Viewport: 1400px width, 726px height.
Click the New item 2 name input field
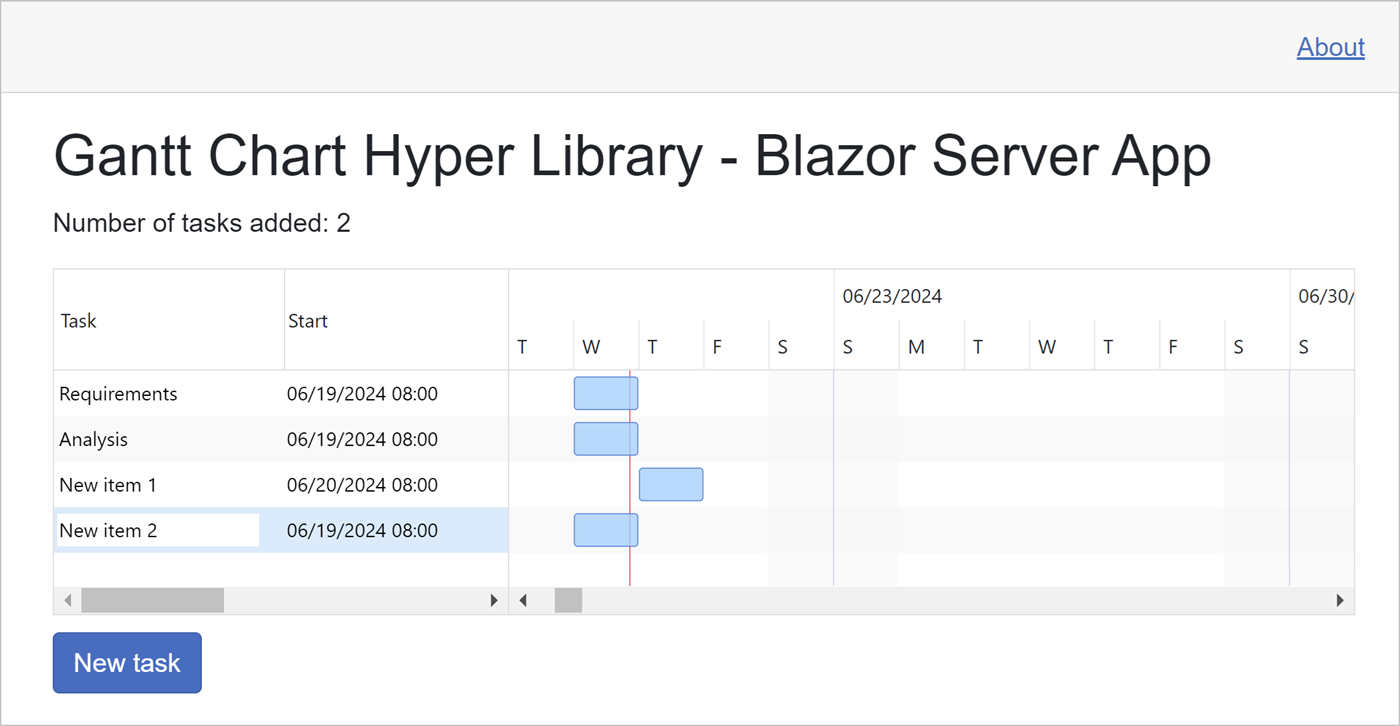(156, 530)
